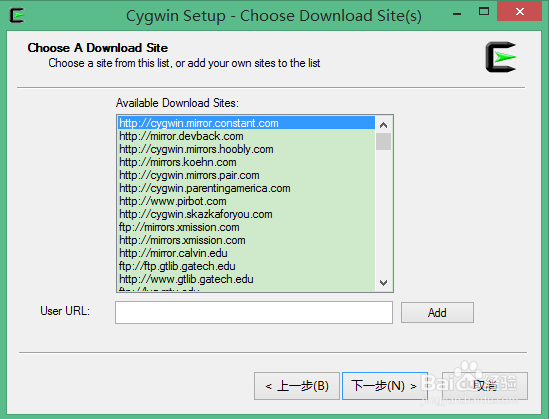Select mirror http://cygwin.mirror.constant.com

(x=246, y=123)
